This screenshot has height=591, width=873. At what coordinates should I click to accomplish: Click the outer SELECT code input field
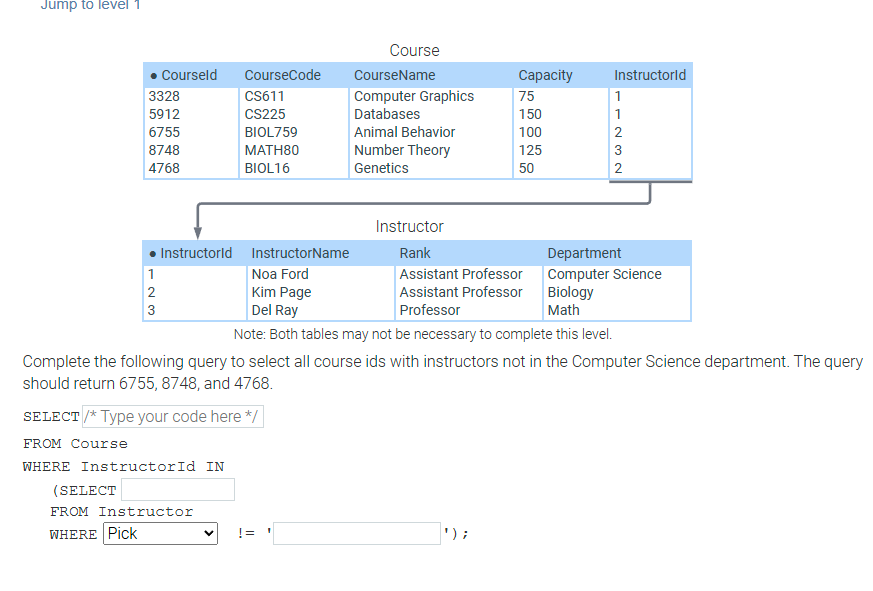(x=173, y=417)
